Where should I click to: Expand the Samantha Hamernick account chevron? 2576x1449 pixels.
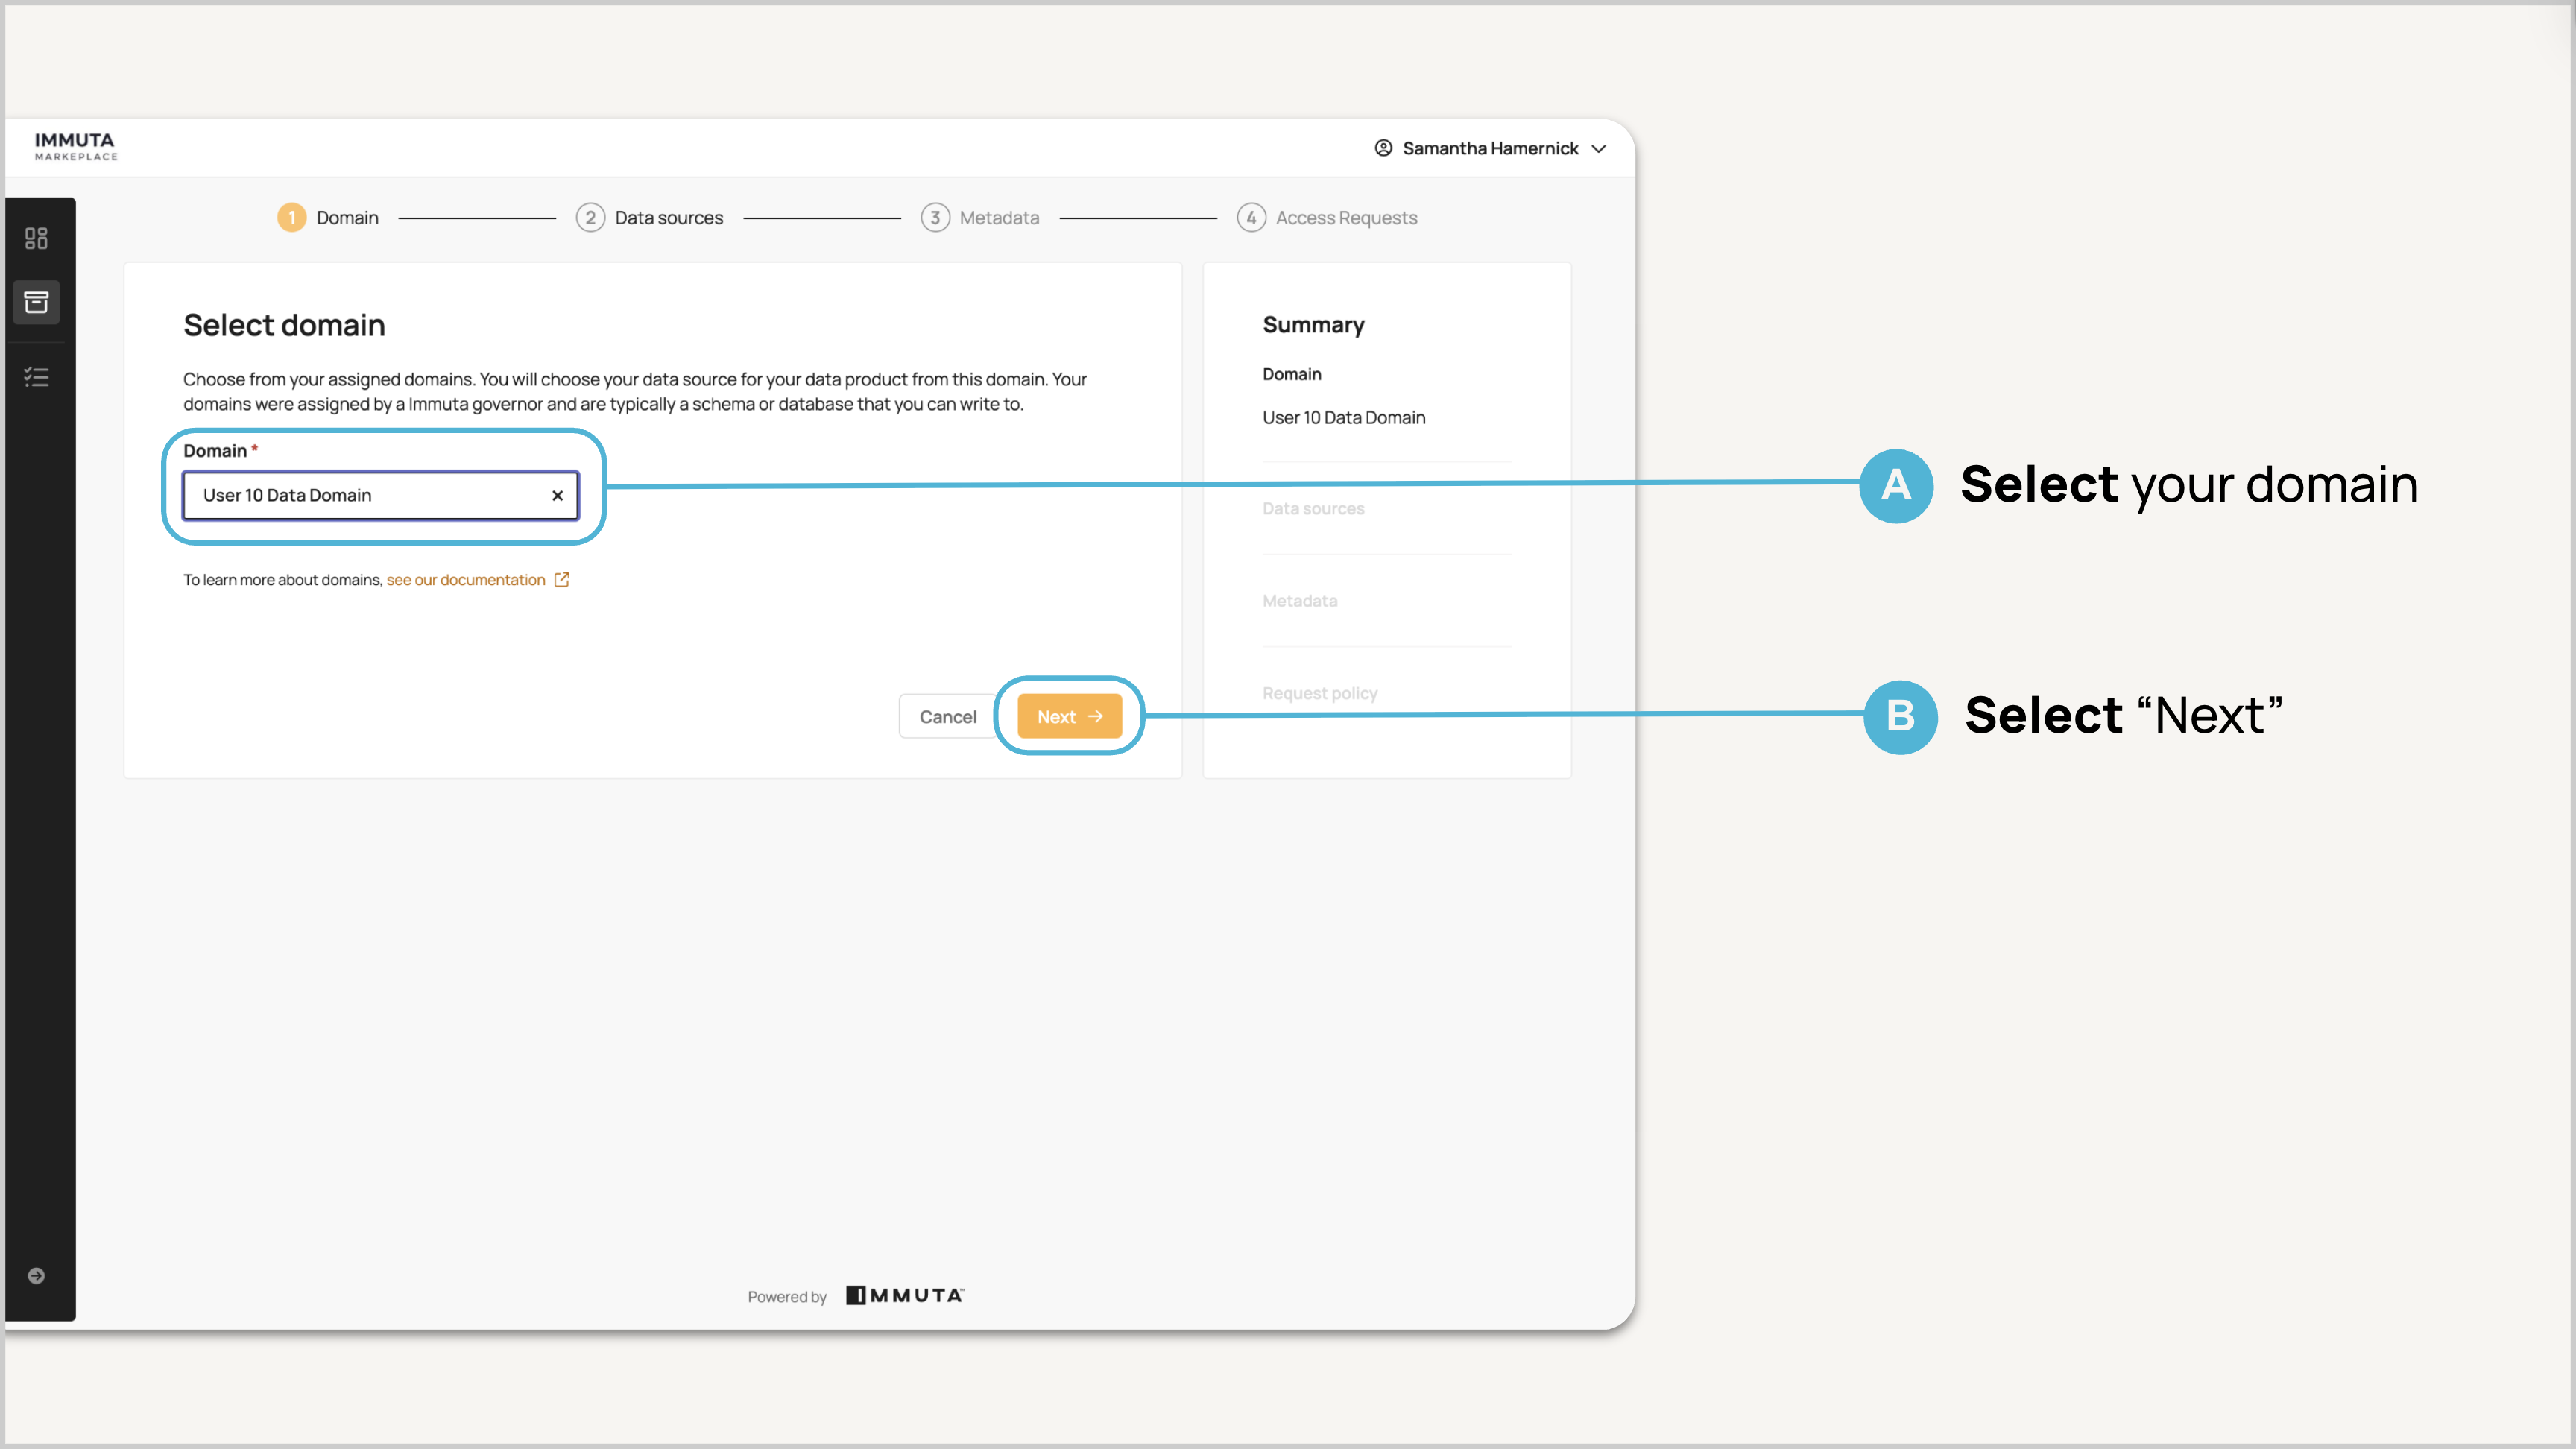1599,149
